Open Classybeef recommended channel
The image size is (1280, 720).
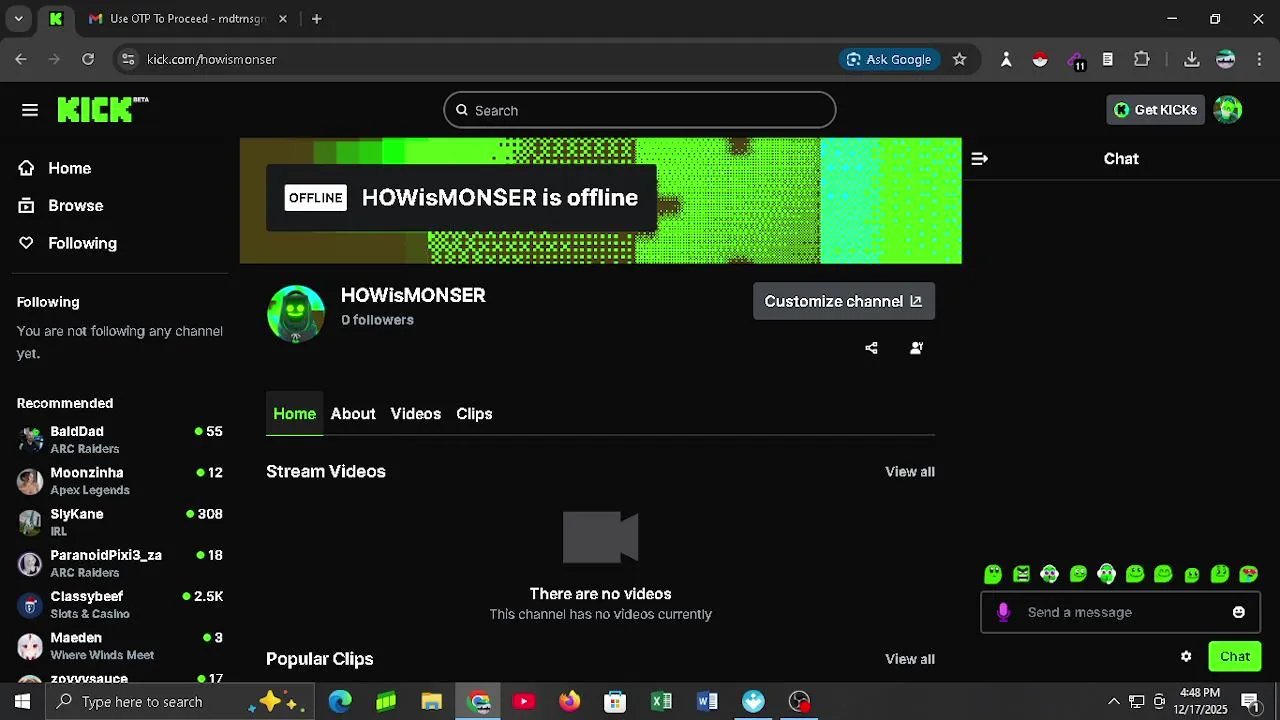pos(120,604)
